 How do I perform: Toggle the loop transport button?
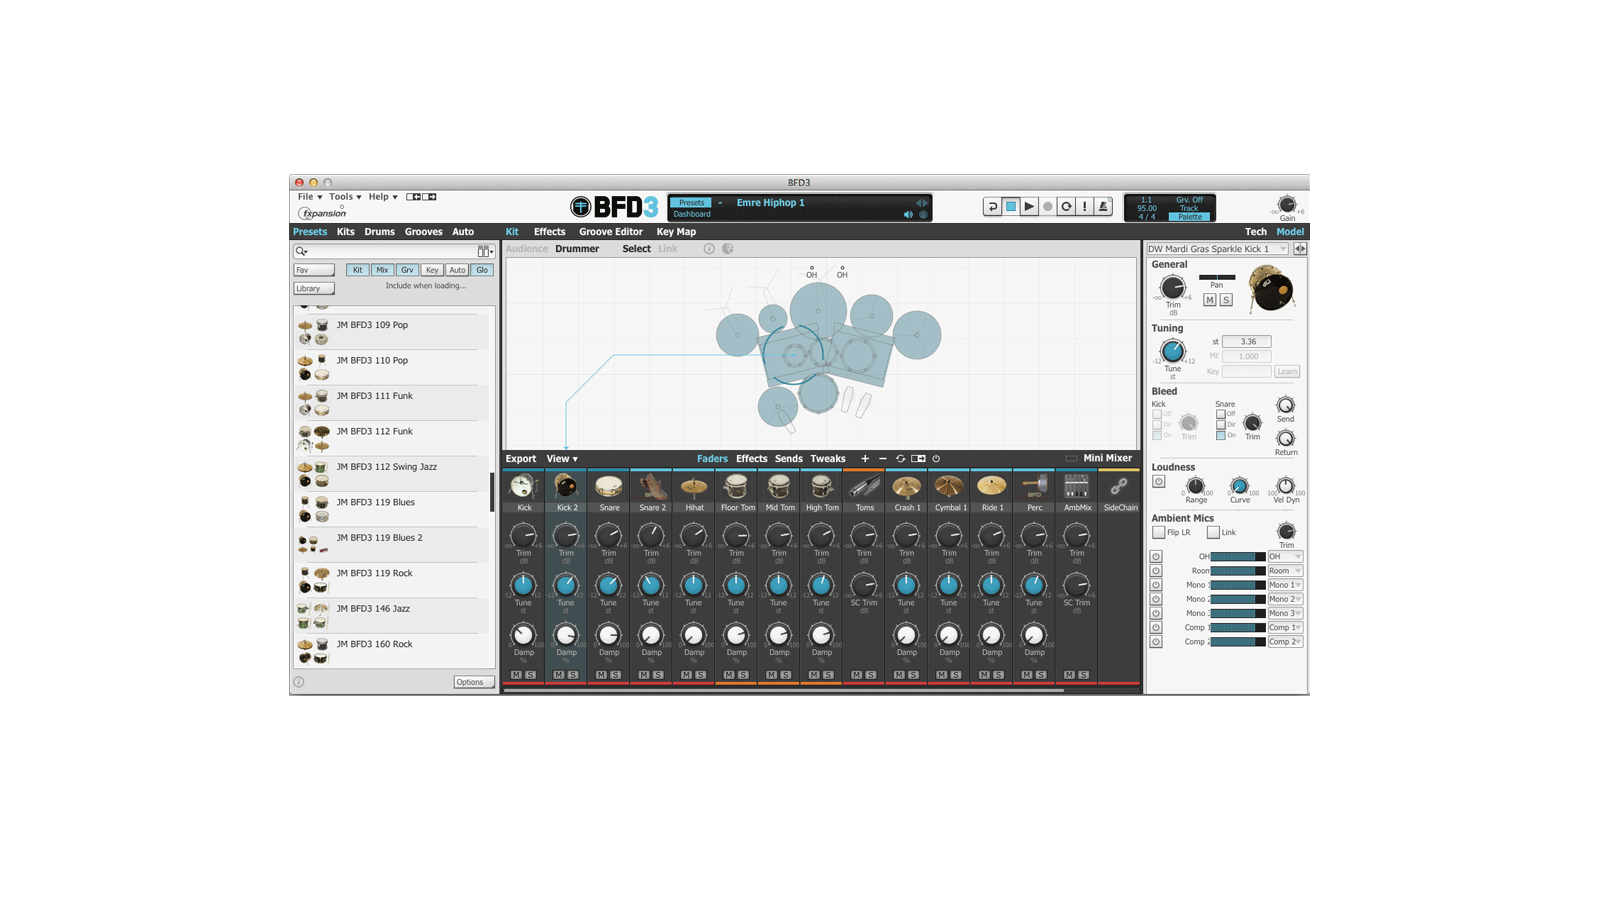point(1066,206)
